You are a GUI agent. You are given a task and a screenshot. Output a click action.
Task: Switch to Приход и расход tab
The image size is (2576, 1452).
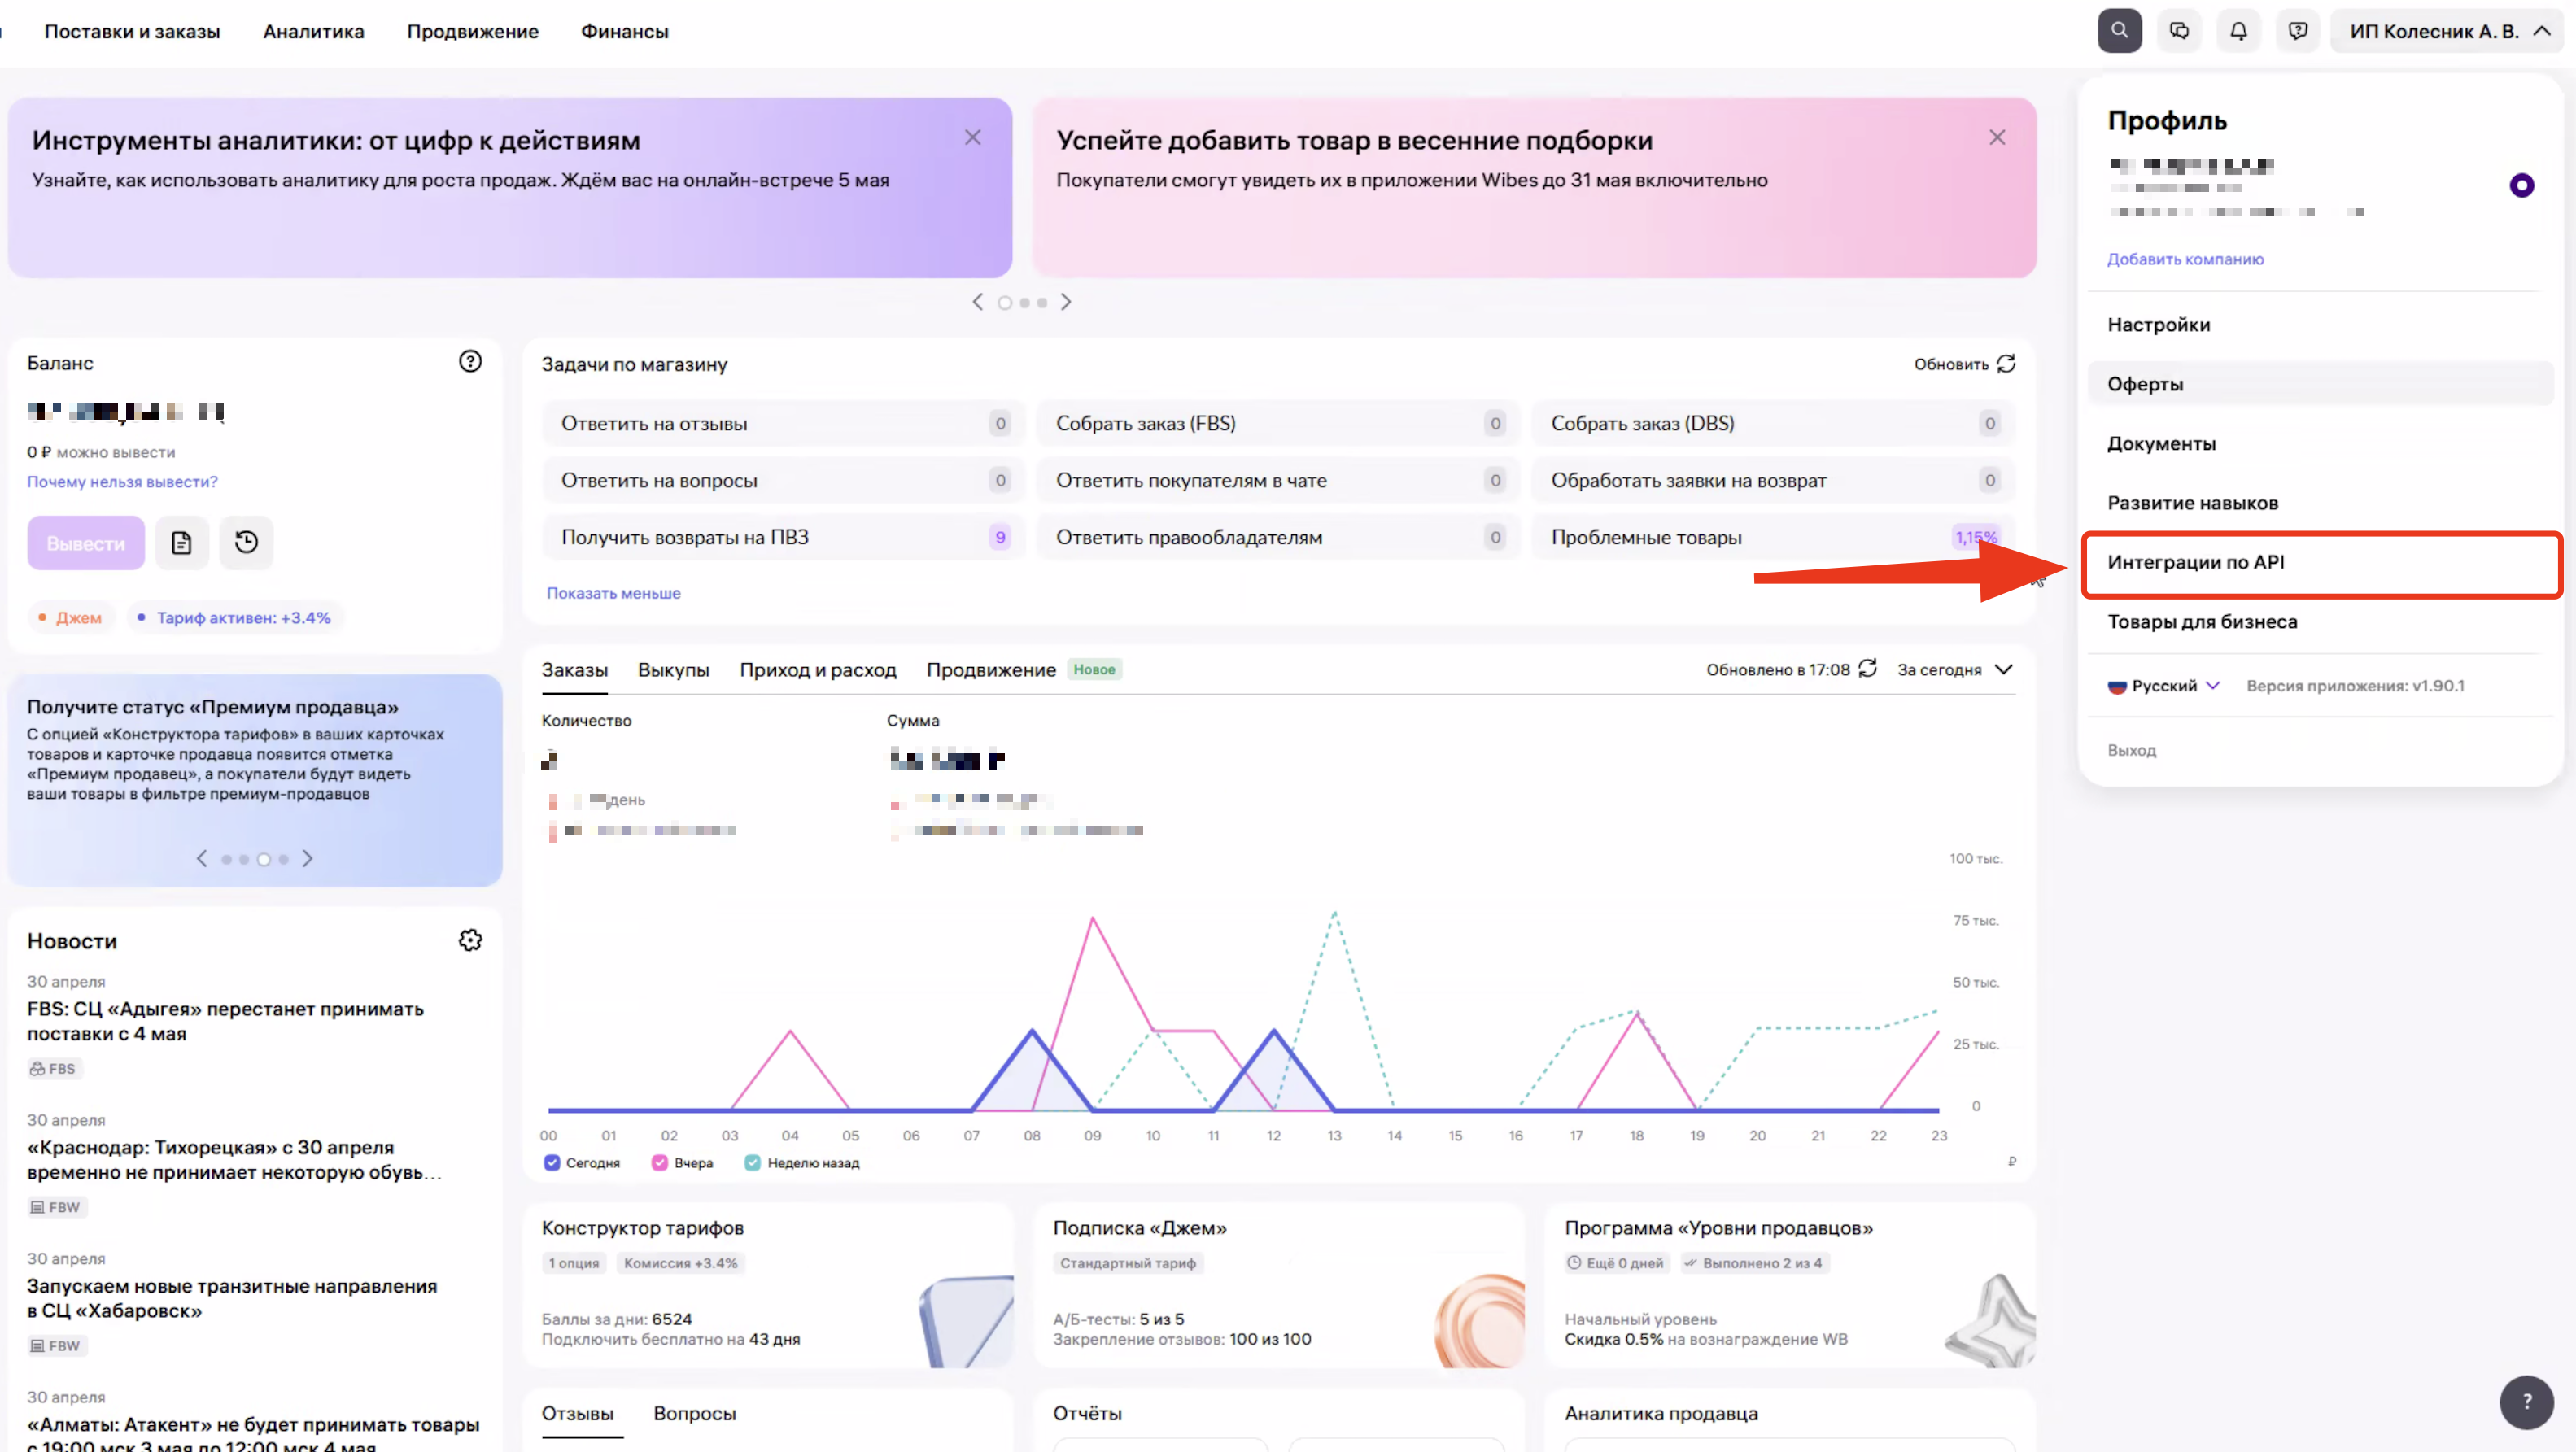pos(817,670)
